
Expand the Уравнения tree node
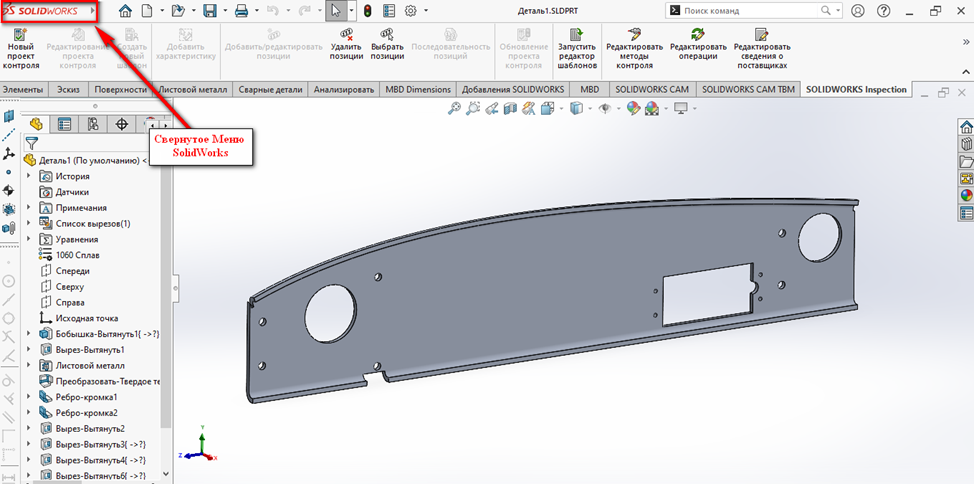coord(29,239)
